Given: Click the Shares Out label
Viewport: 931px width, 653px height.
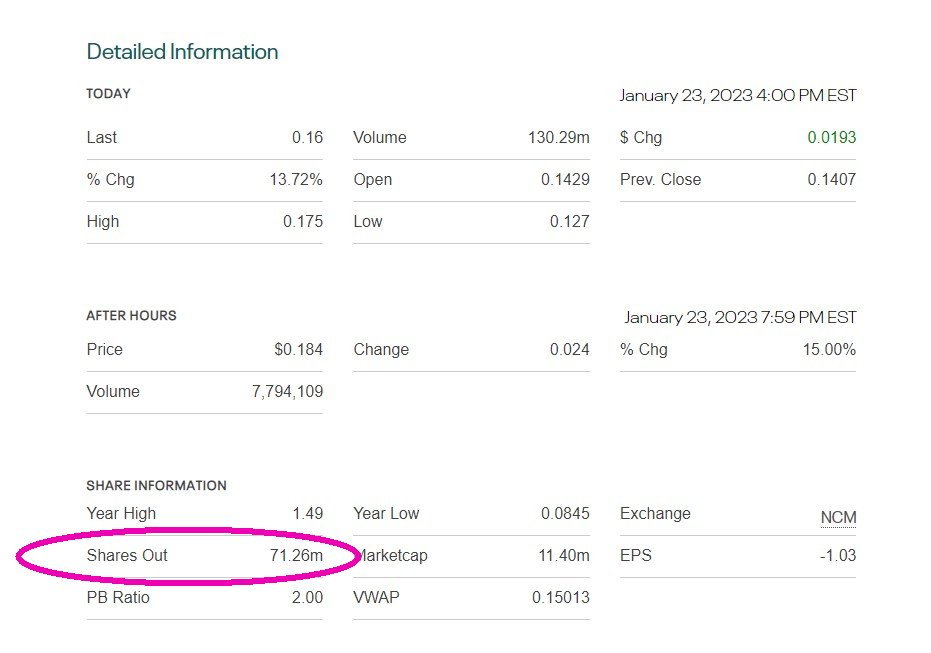Looking at the screenshot, I should pos(127,555).
